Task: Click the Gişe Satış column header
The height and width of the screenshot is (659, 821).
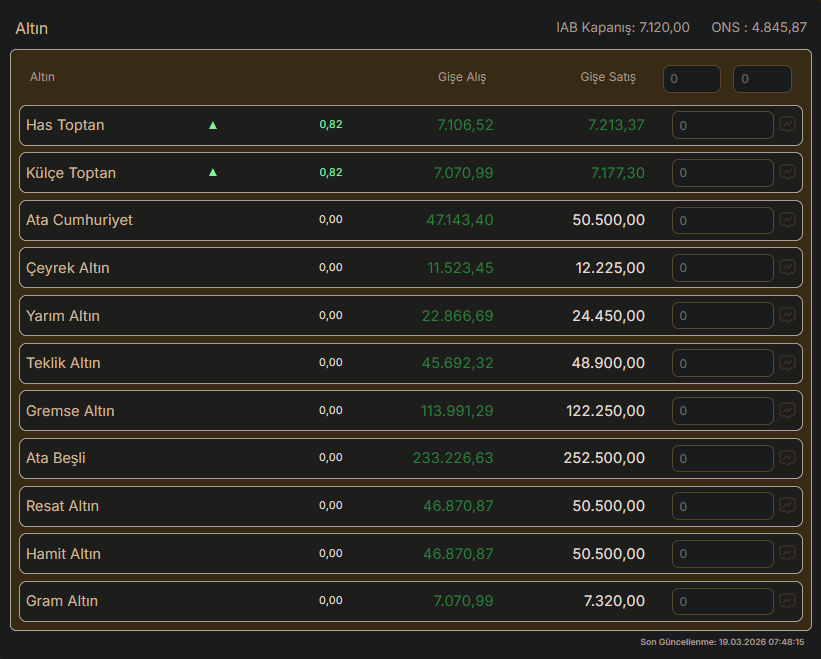Action: pos(608,77)
